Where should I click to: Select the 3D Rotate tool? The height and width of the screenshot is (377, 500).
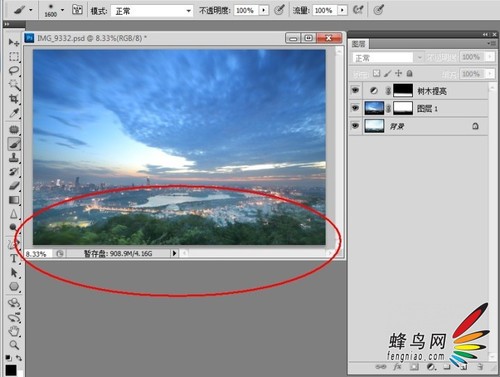[14, 303]
